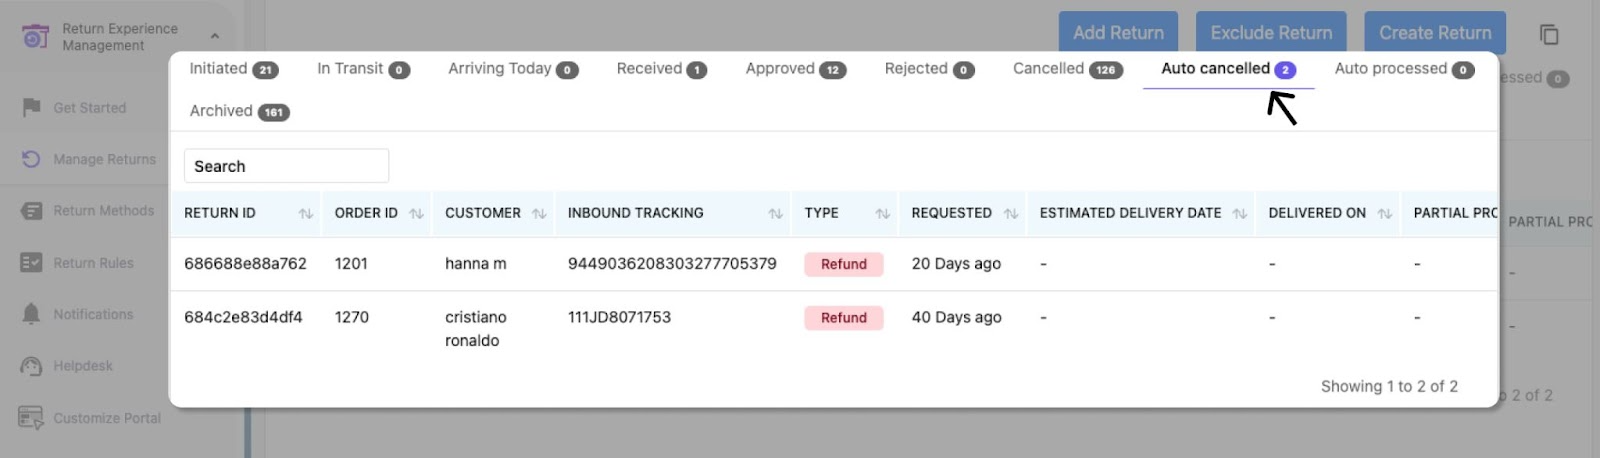The height and width of the screenshot is (458, 1600).
Task: Click the Exclude Return button
Action: pos(1271,33)
